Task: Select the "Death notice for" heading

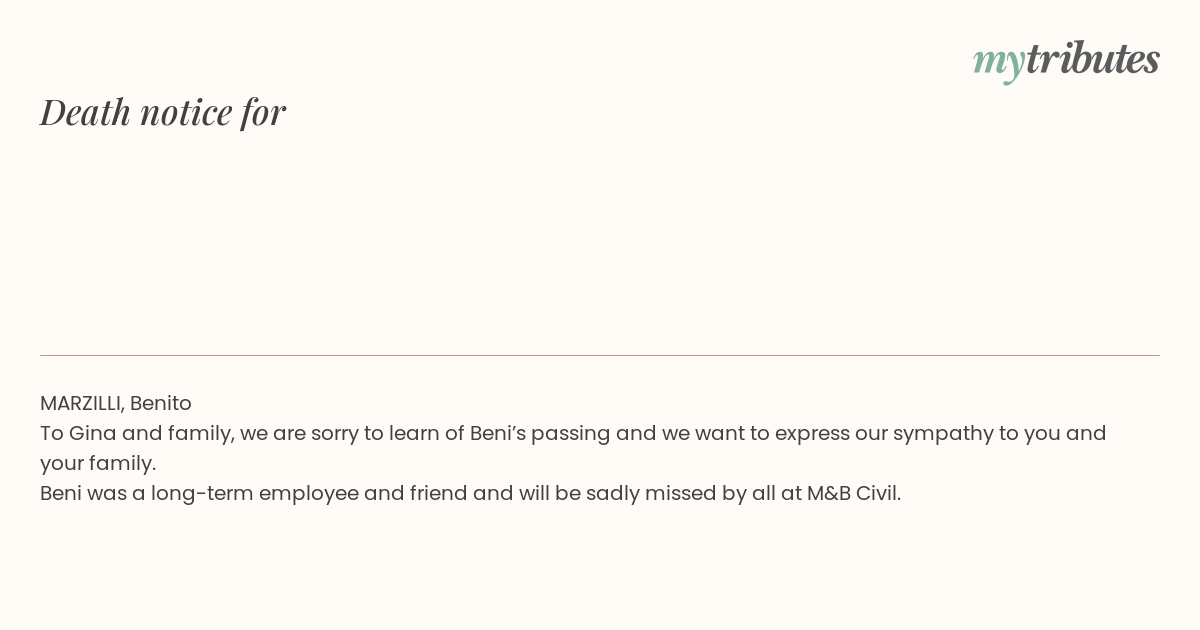Action: 163,112
